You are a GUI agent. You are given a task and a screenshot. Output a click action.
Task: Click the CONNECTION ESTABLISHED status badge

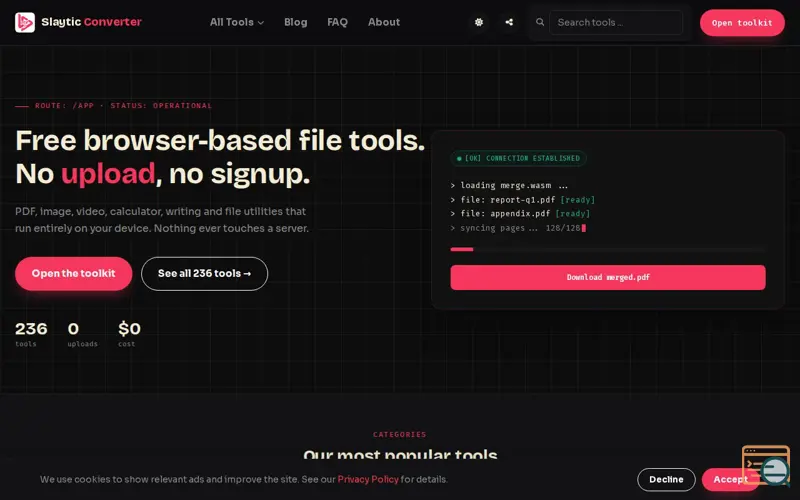[x=518, y=159]
